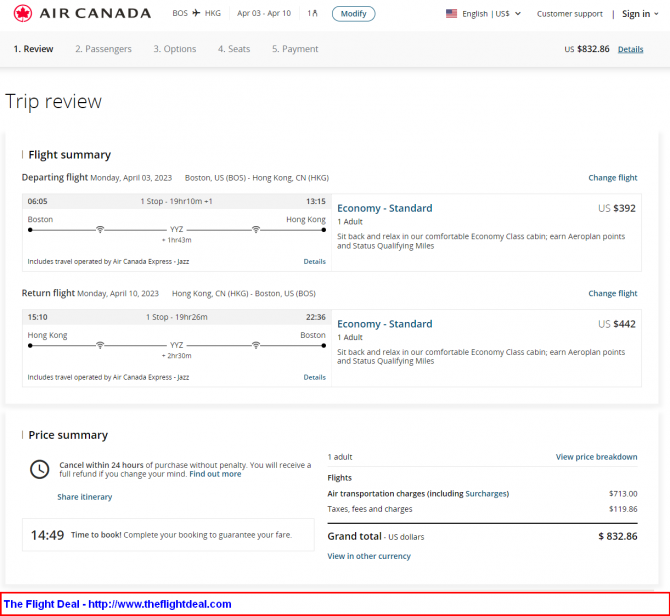Click the passenger count icon in header
This screenshot has height=616, width=670.
[x=315, y=13]
